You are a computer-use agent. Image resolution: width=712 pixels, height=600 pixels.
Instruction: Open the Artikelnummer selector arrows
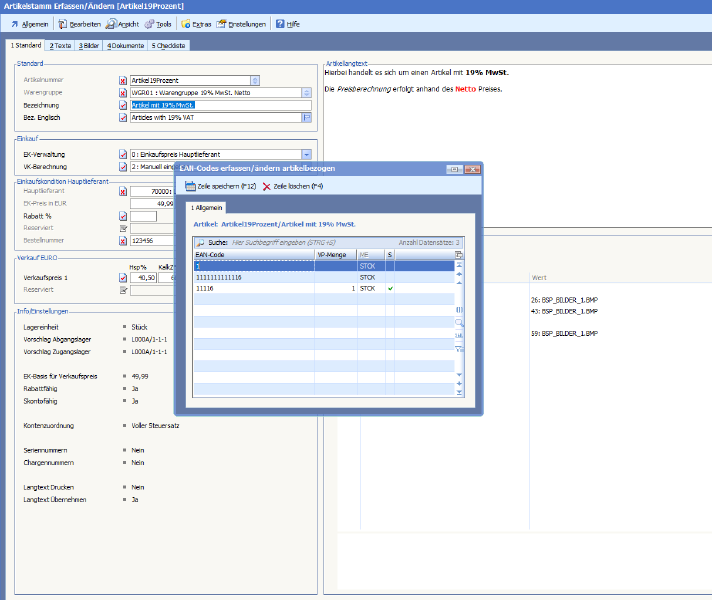click(x=256, y=80)
